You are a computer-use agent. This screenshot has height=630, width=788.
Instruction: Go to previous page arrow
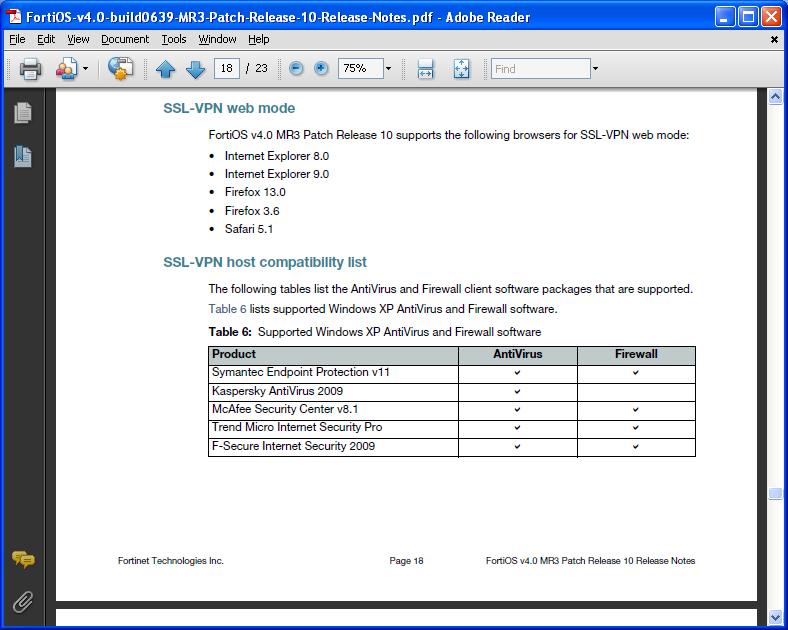click(x=165, y=69)
